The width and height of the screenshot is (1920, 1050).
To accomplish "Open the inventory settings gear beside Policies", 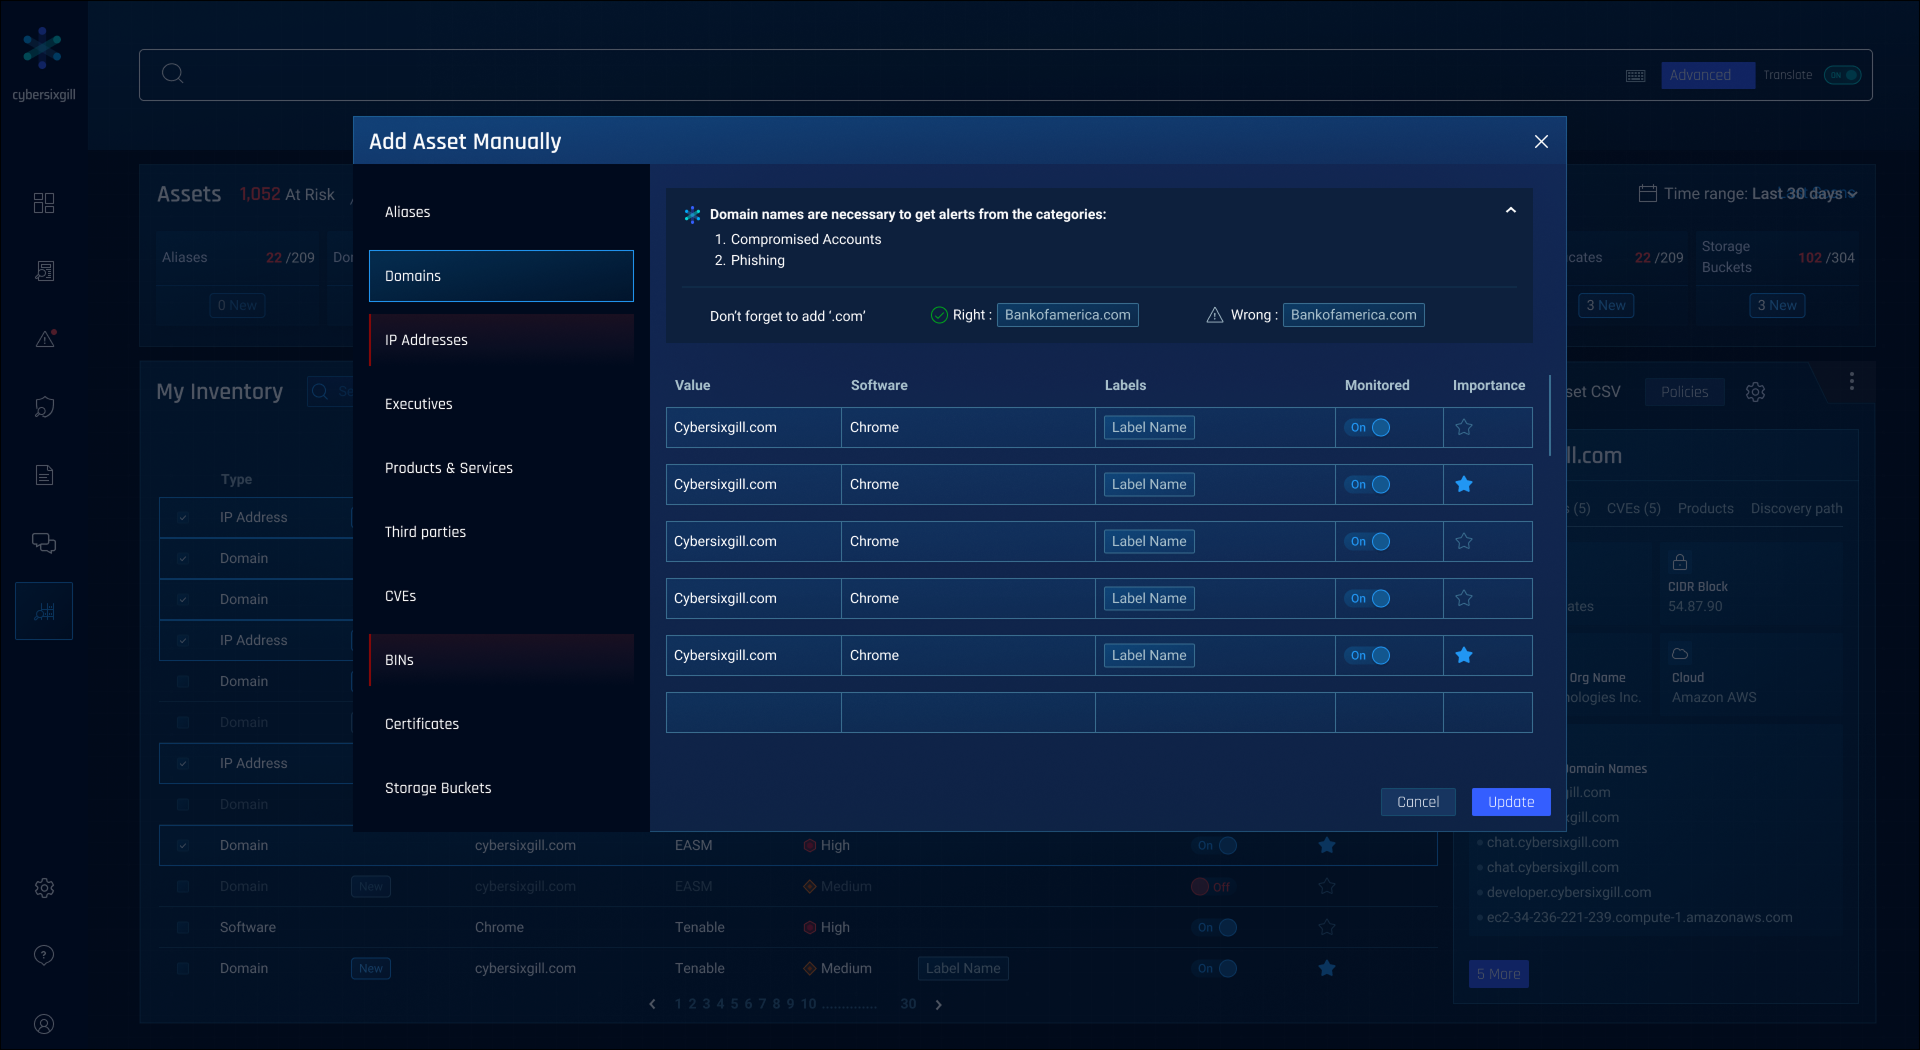I will 1755,392.
